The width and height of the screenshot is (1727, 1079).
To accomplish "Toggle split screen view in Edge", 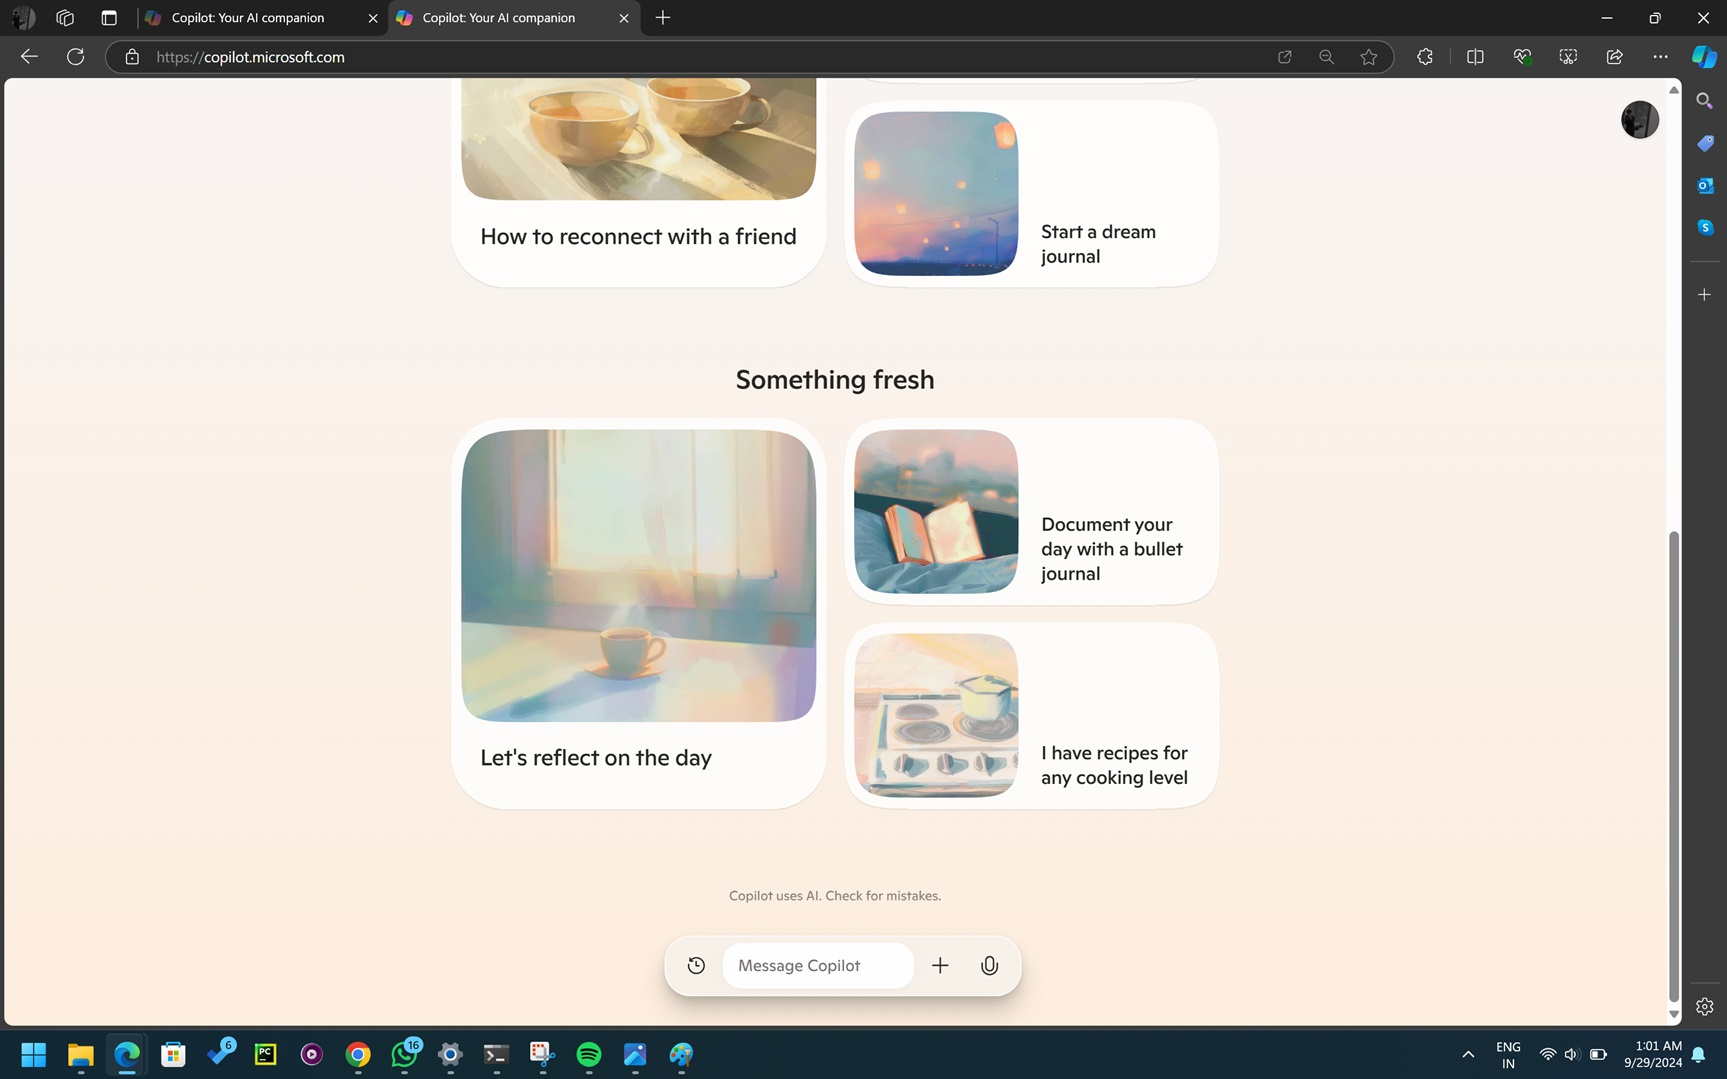I will coord(1475,57).
